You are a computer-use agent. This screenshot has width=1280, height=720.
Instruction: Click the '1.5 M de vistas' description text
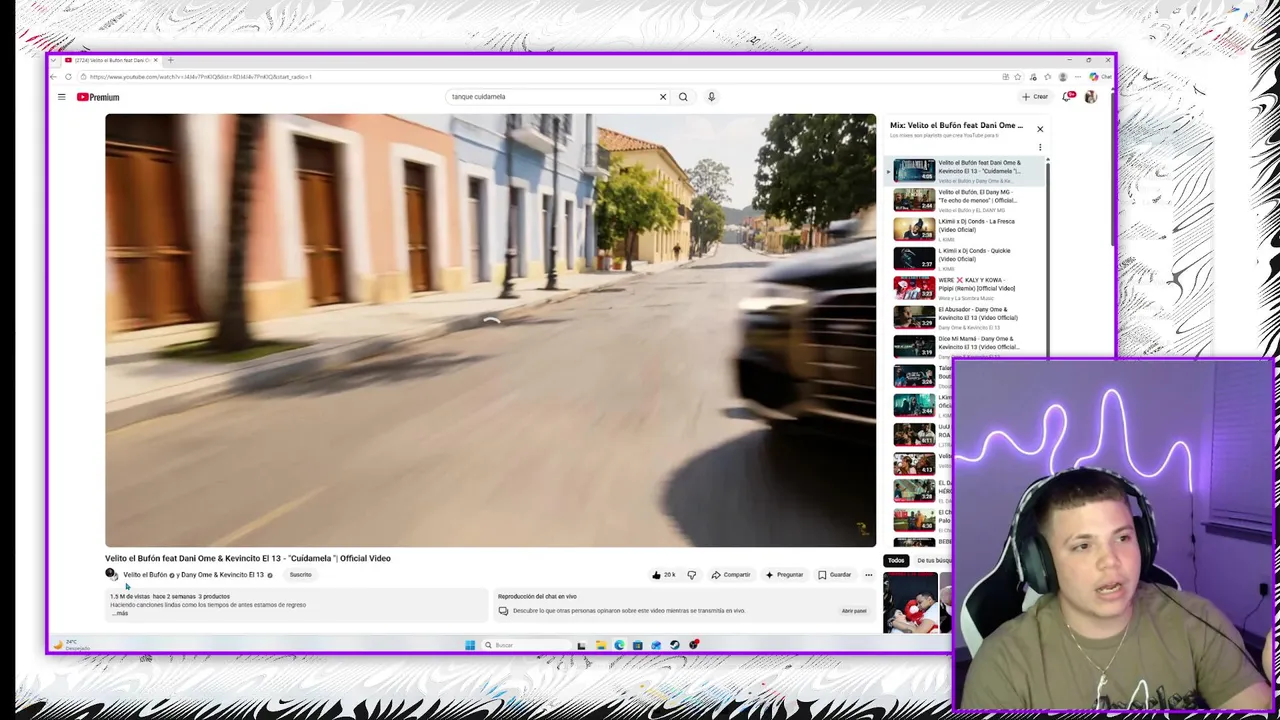click(x=130, y=597)
